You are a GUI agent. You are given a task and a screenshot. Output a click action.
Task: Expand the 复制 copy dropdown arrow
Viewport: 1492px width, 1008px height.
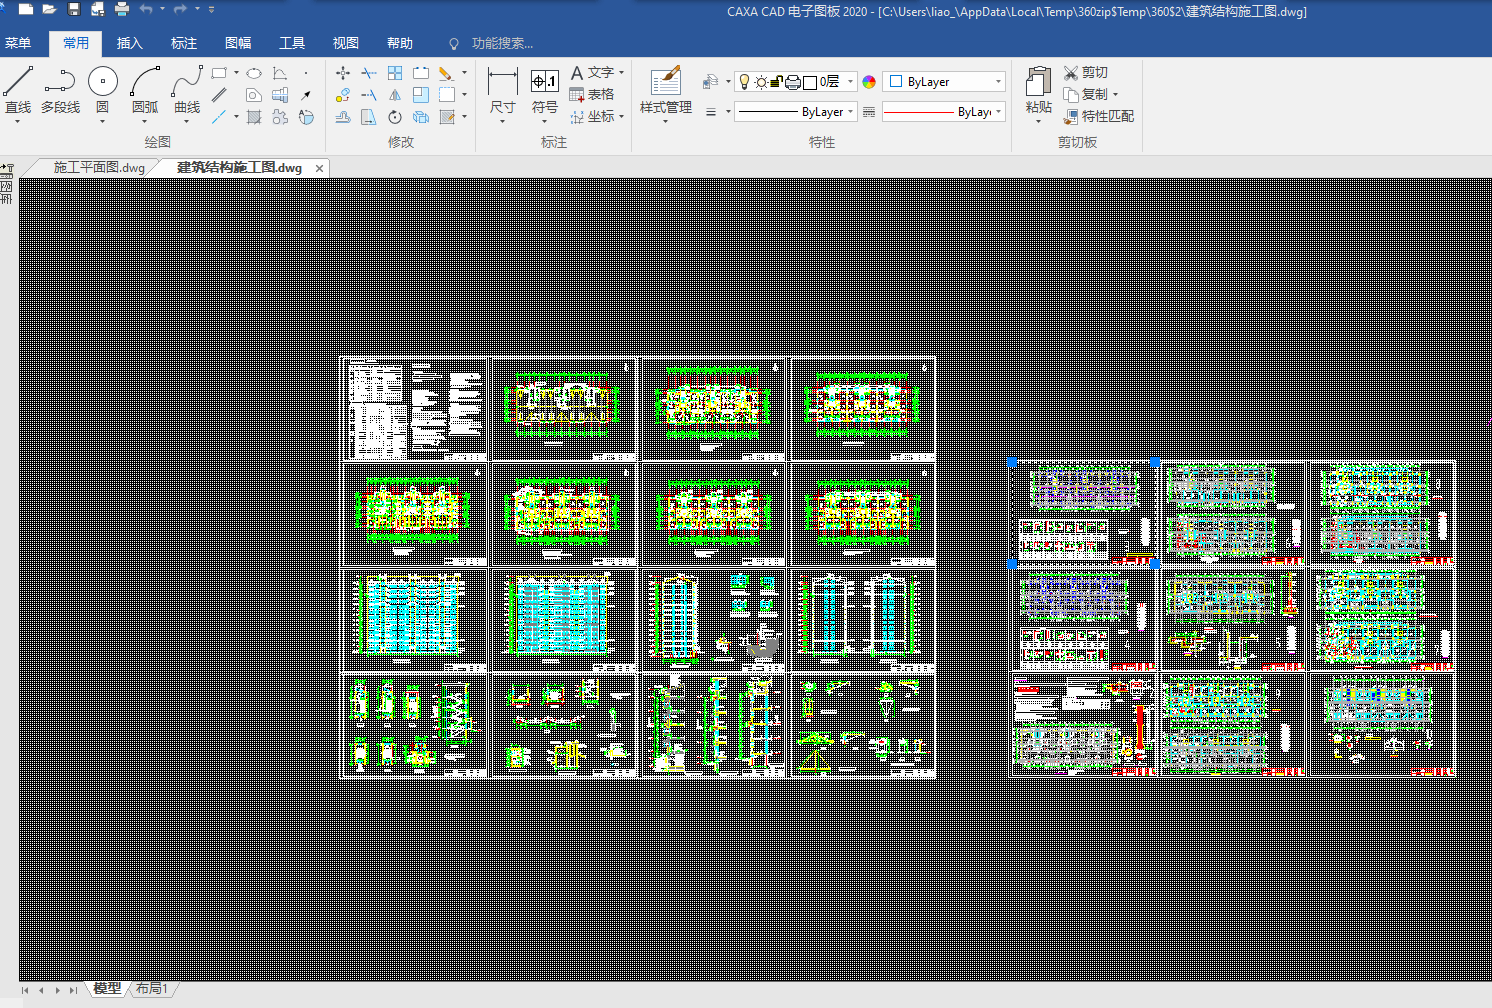(1115, 95)
